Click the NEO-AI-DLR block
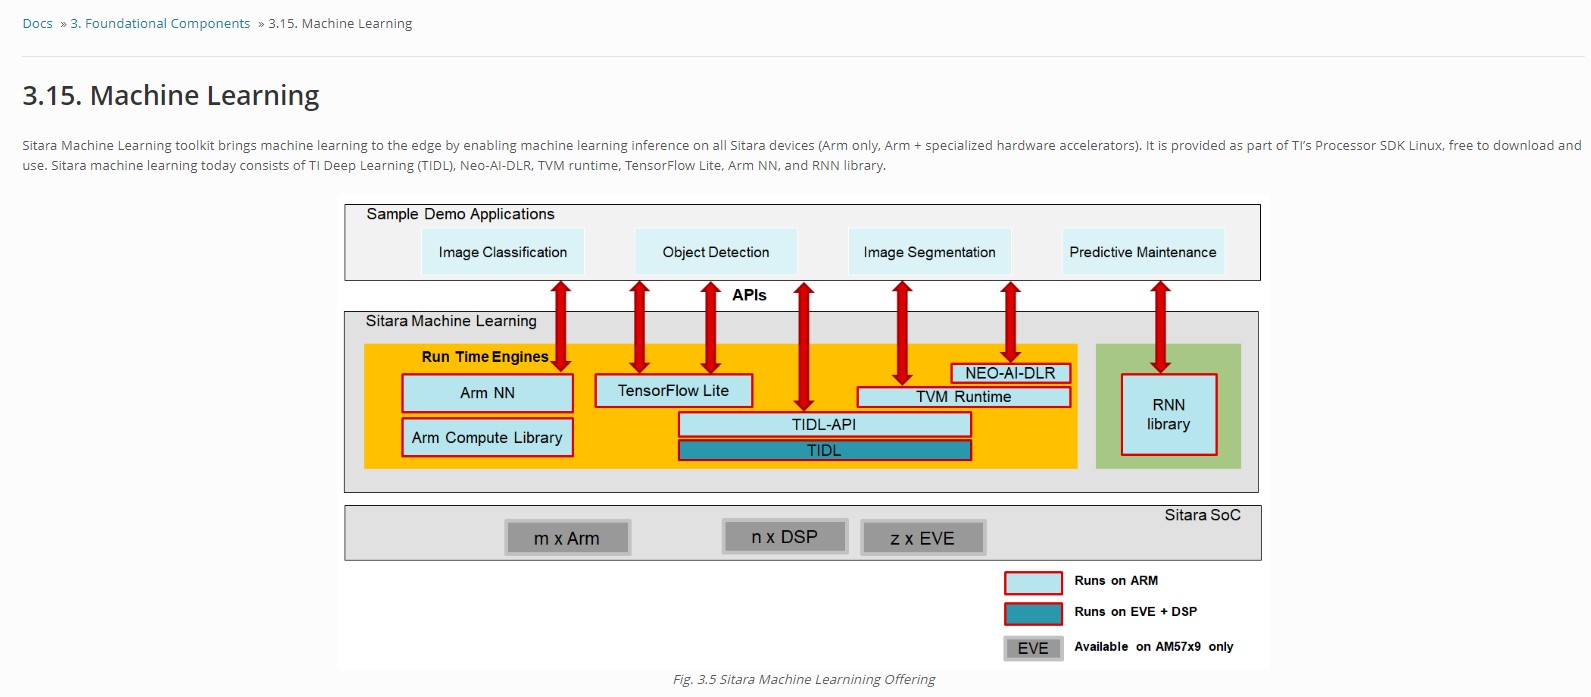Image resolution: width=1591 pixels, height=697 pixels. coord(1010,373)
